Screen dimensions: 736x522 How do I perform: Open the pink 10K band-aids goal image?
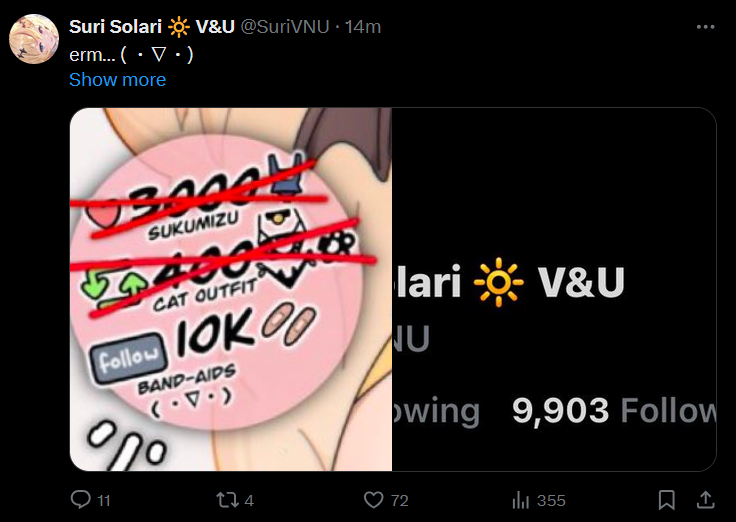231,289
